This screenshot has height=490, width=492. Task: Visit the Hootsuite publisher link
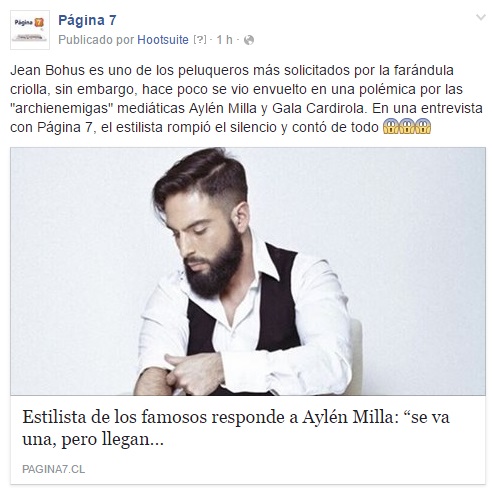[163, 40]
